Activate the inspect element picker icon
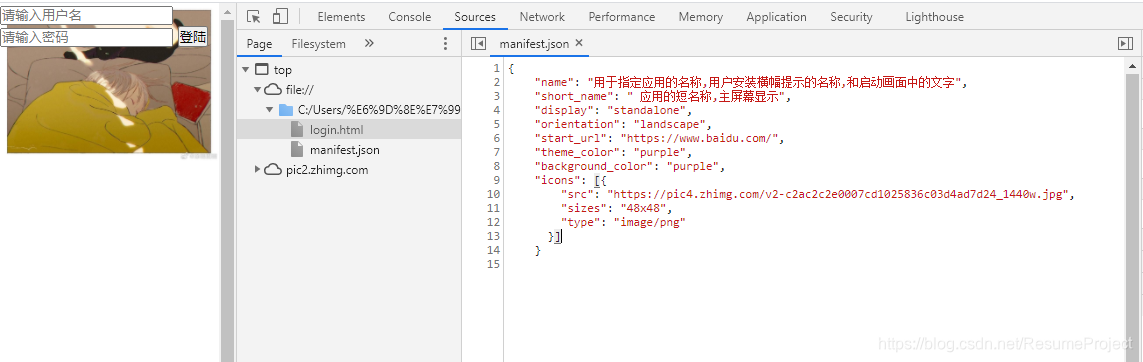 [254, 16]
